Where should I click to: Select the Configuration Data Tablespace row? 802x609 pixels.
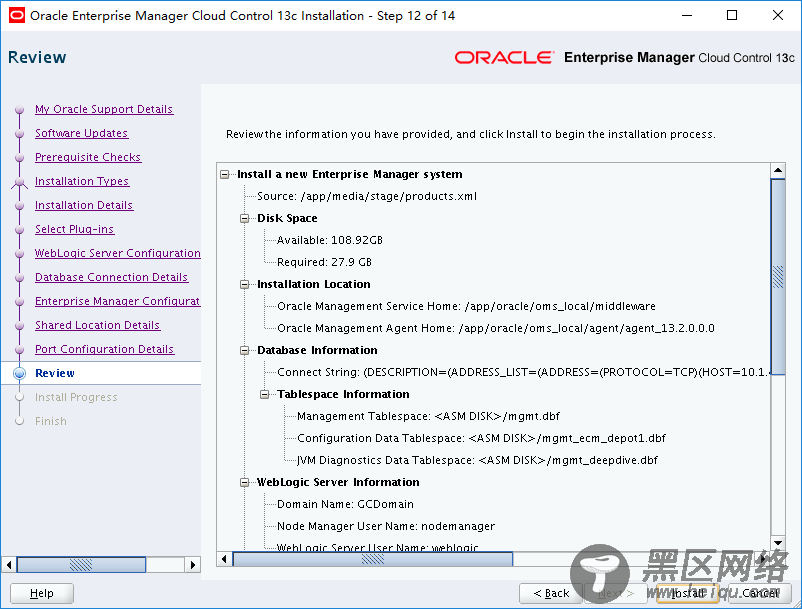tap(481, 438)
